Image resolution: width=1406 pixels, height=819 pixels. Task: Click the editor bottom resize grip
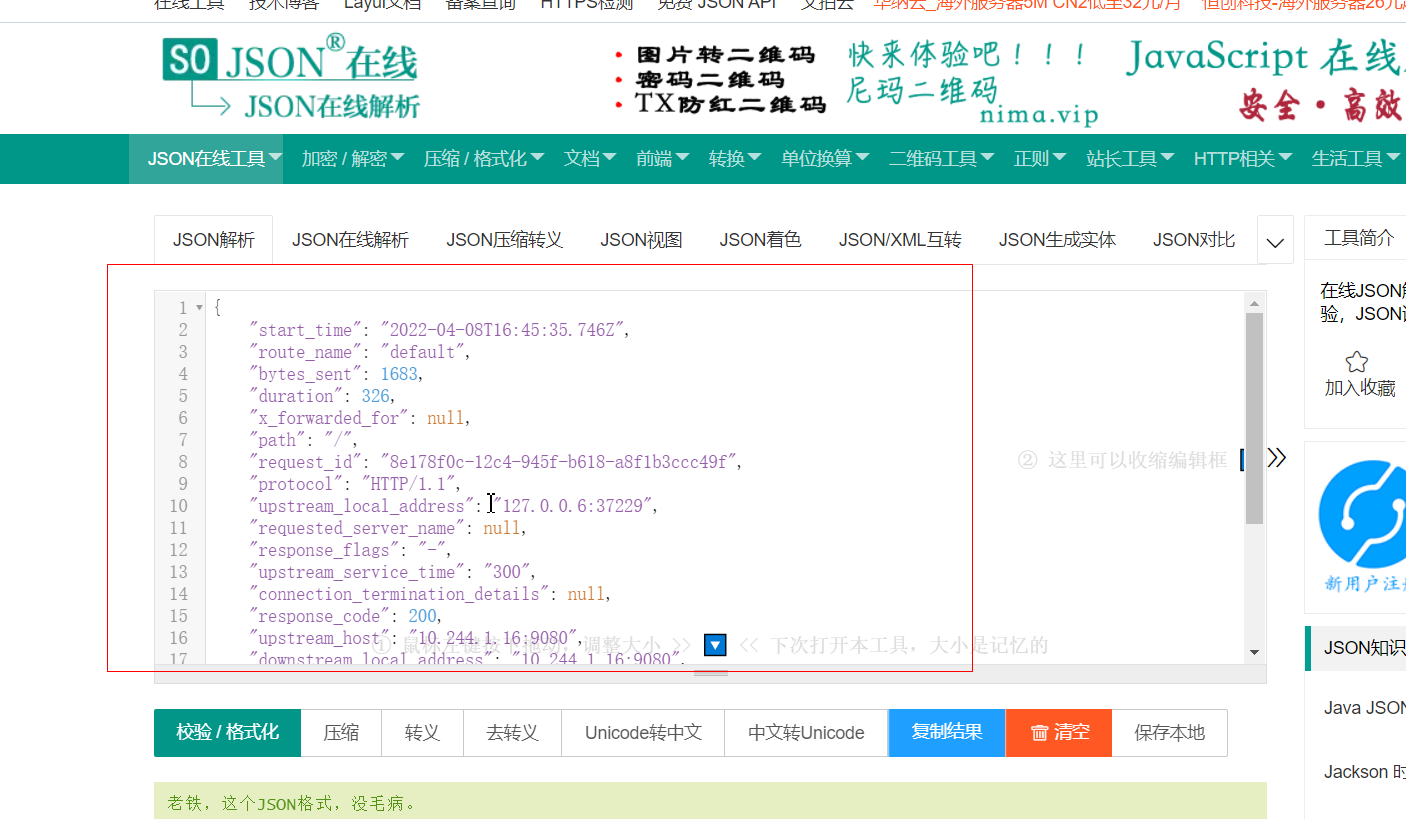[x=711, y=673]
